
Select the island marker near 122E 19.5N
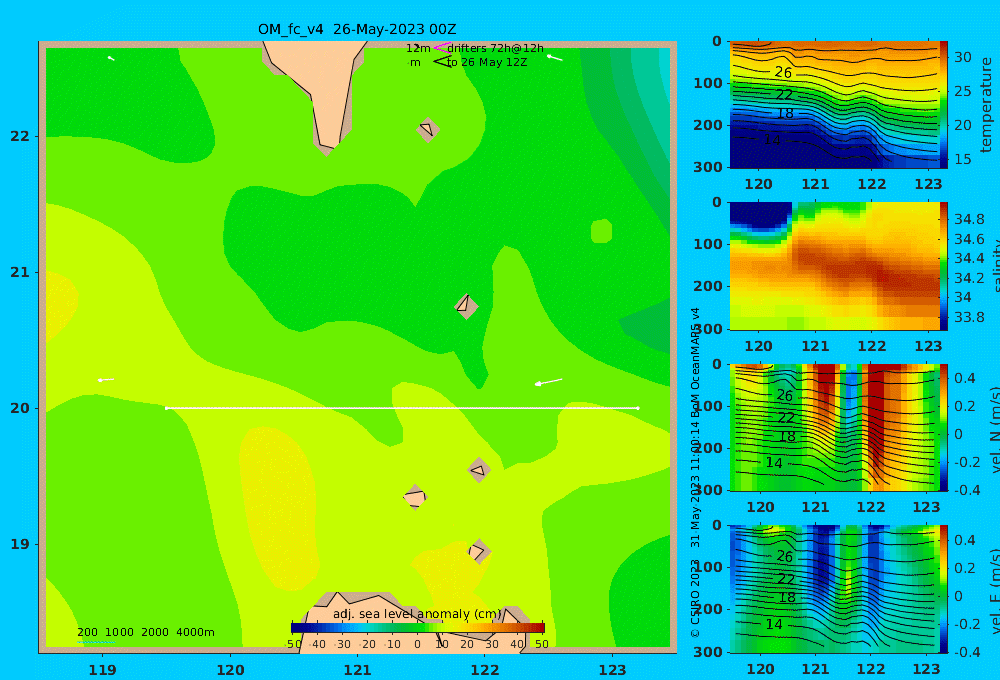click(x=479, y=470)
